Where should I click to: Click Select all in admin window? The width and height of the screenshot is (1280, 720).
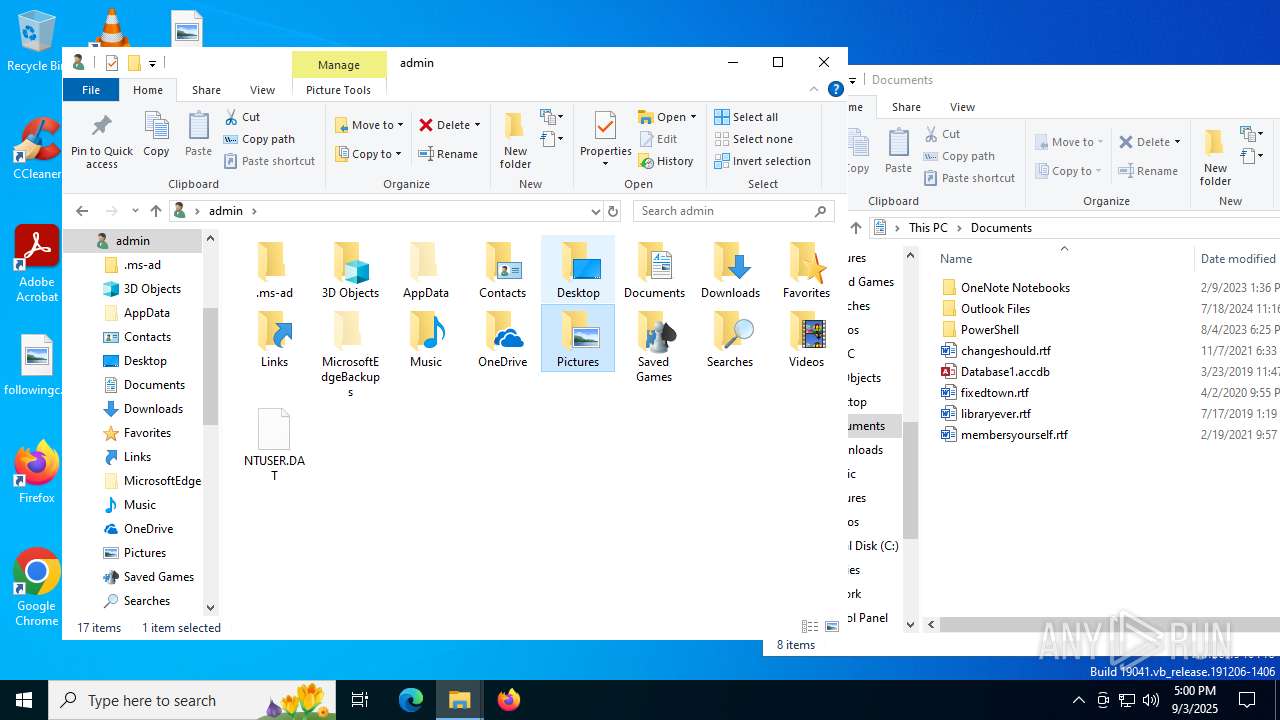746,117
